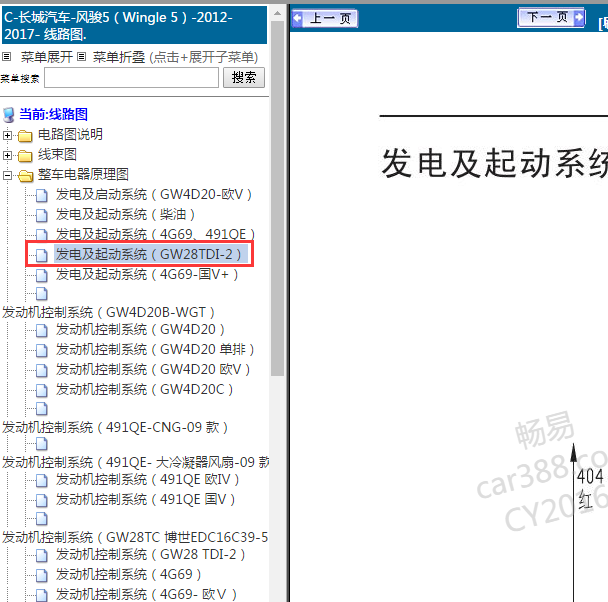Open 发电及起动系统（GW28TDI-2）page

pyautogui.click(x=149, y=254)
